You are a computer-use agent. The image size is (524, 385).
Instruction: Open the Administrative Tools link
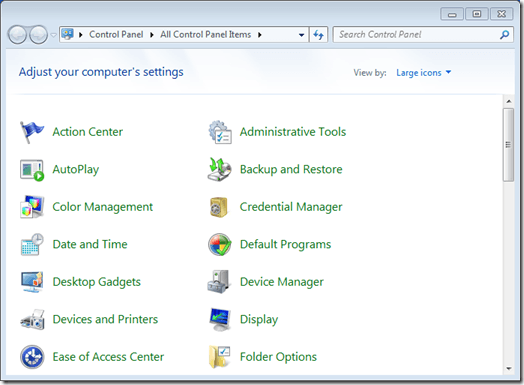[x=293, y=132]
